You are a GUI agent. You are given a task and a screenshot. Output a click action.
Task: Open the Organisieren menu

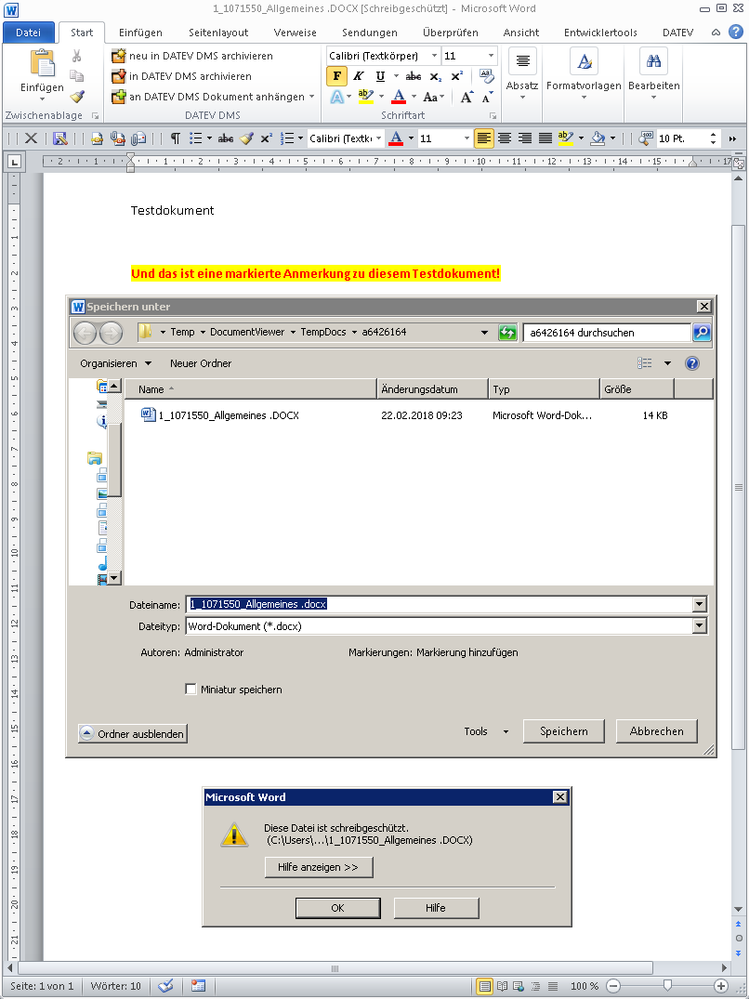click(x=116, y=364)
